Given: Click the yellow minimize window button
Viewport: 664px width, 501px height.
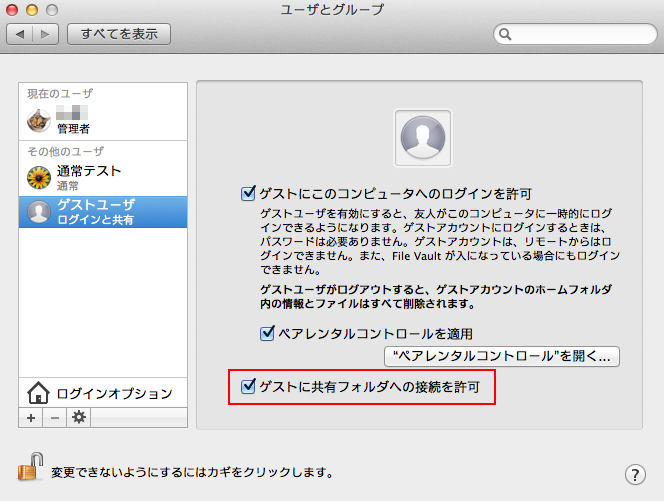Looking at the screenshot, I should 32,9.
